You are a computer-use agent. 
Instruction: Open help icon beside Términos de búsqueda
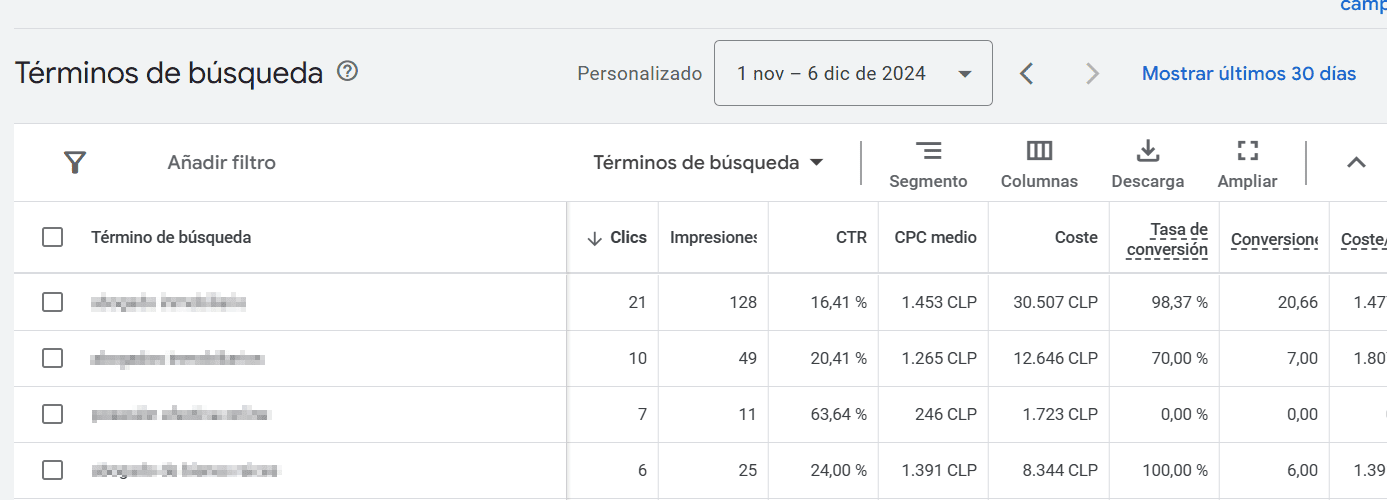tap(347, 72)
